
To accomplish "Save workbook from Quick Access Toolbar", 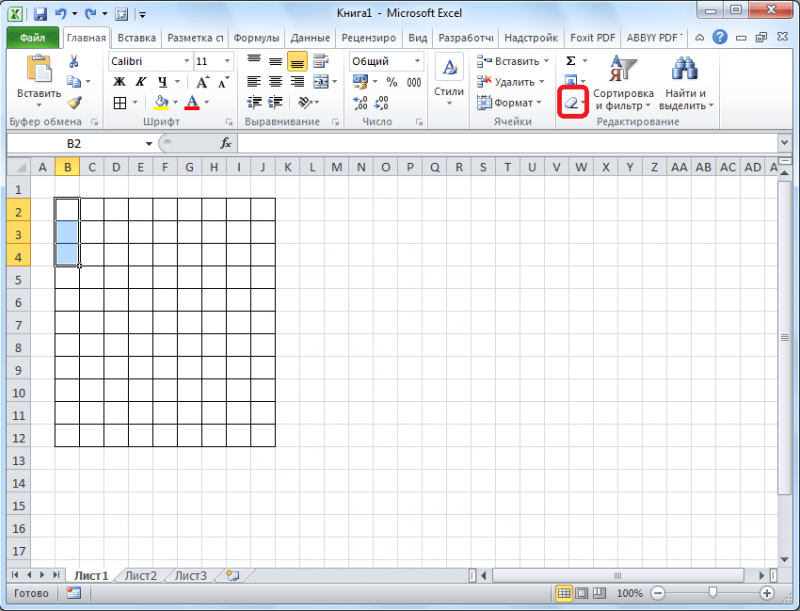I will 40,14.
